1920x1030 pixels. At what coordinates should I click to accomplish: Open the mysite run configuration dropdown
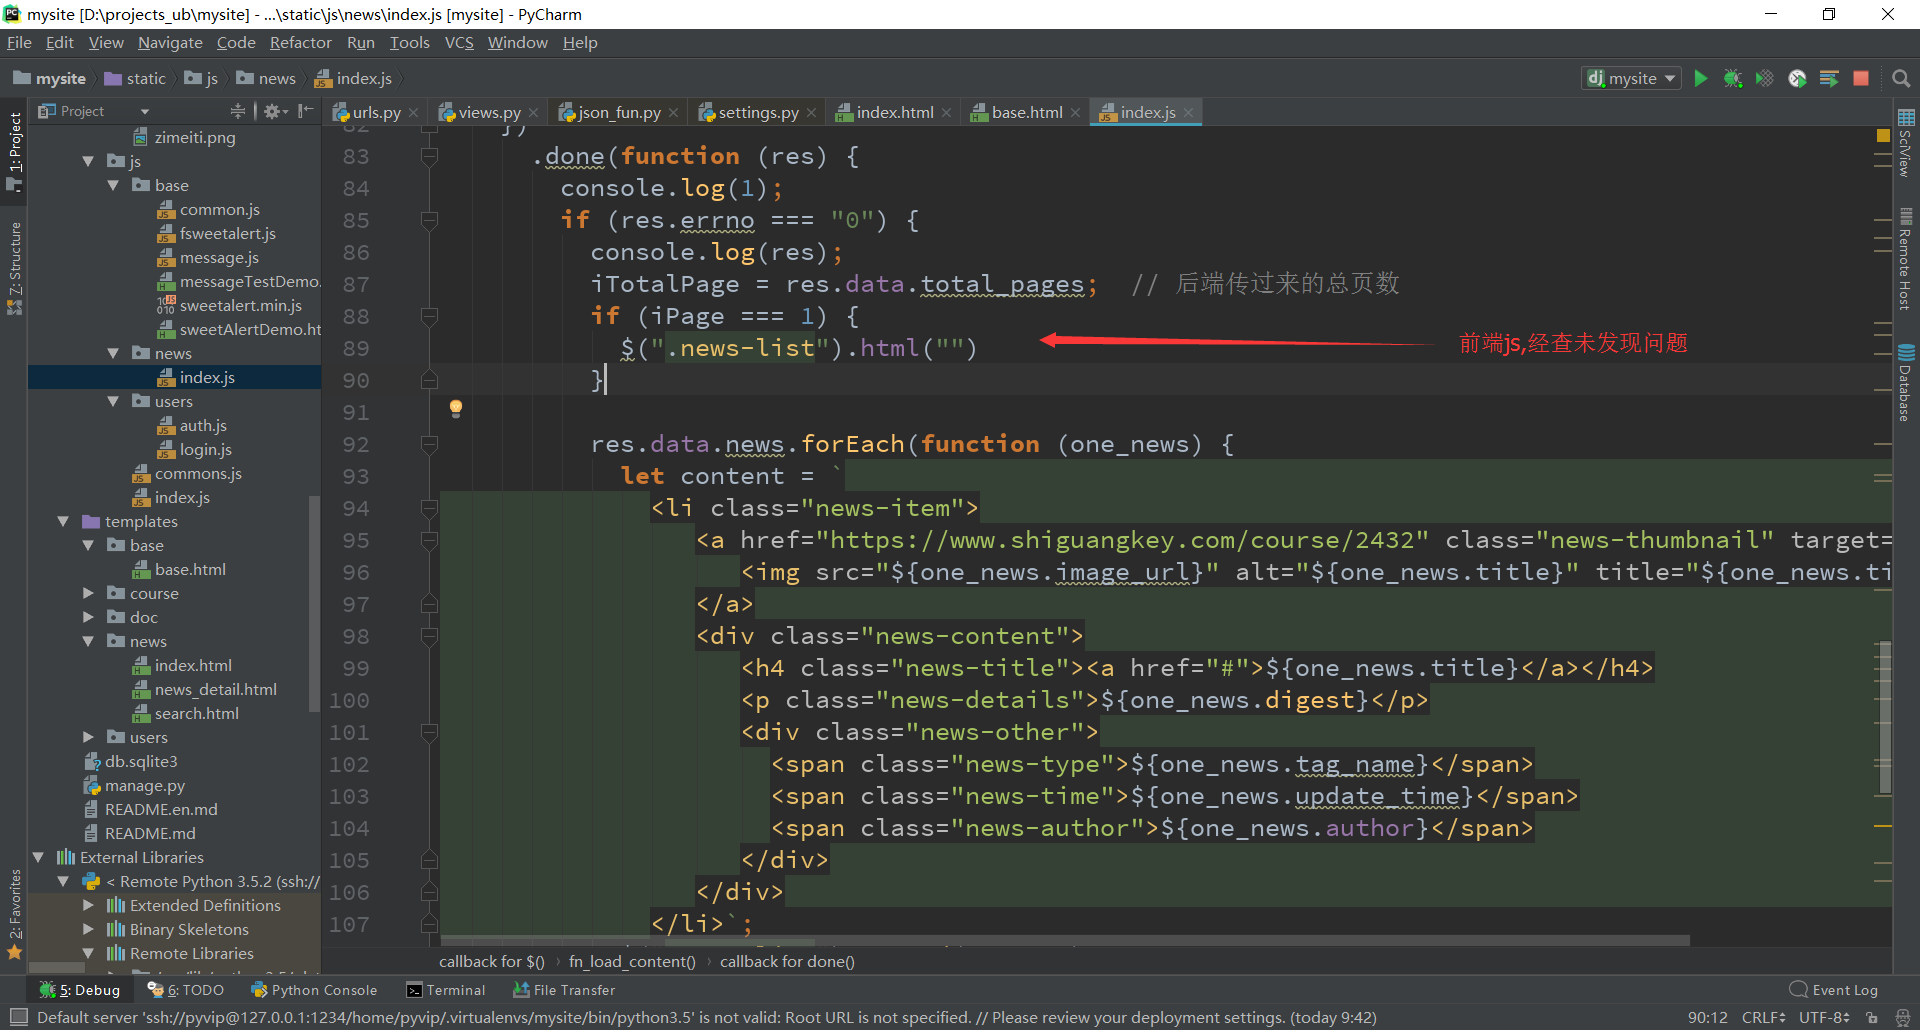[1631, 78]
